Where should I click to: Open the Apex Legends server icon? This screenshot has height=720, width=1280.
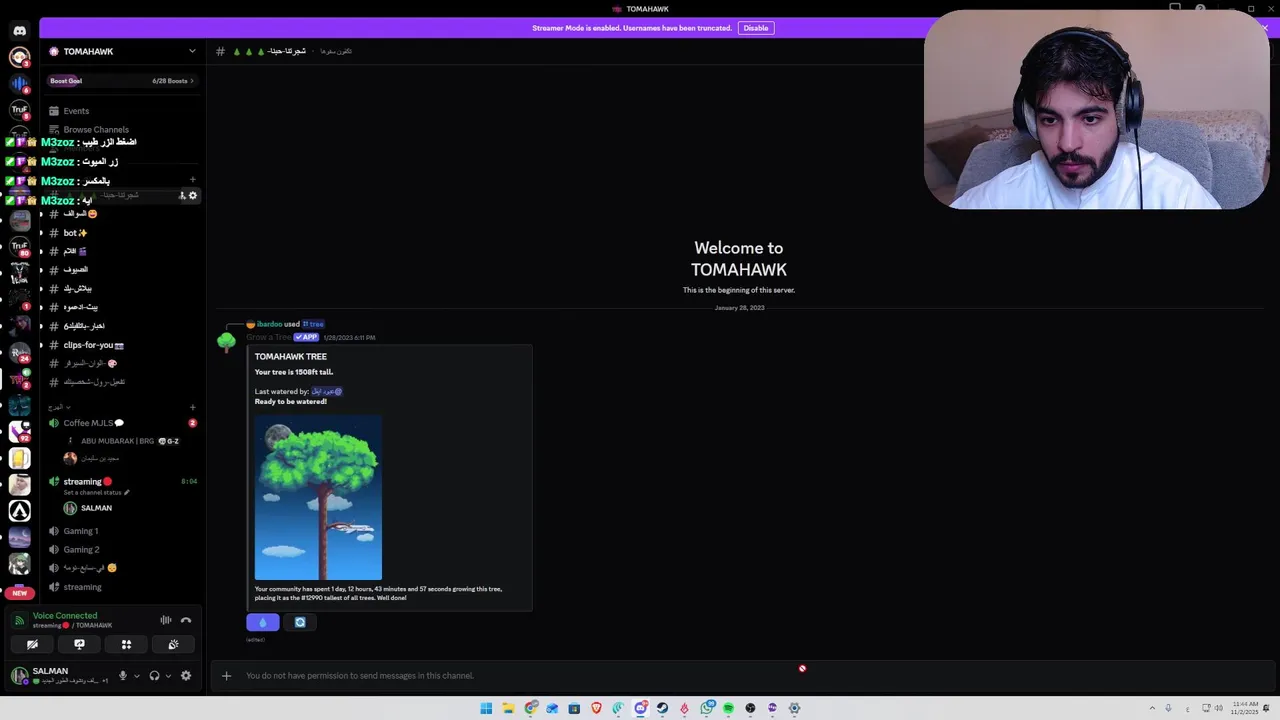coord(19,511)
